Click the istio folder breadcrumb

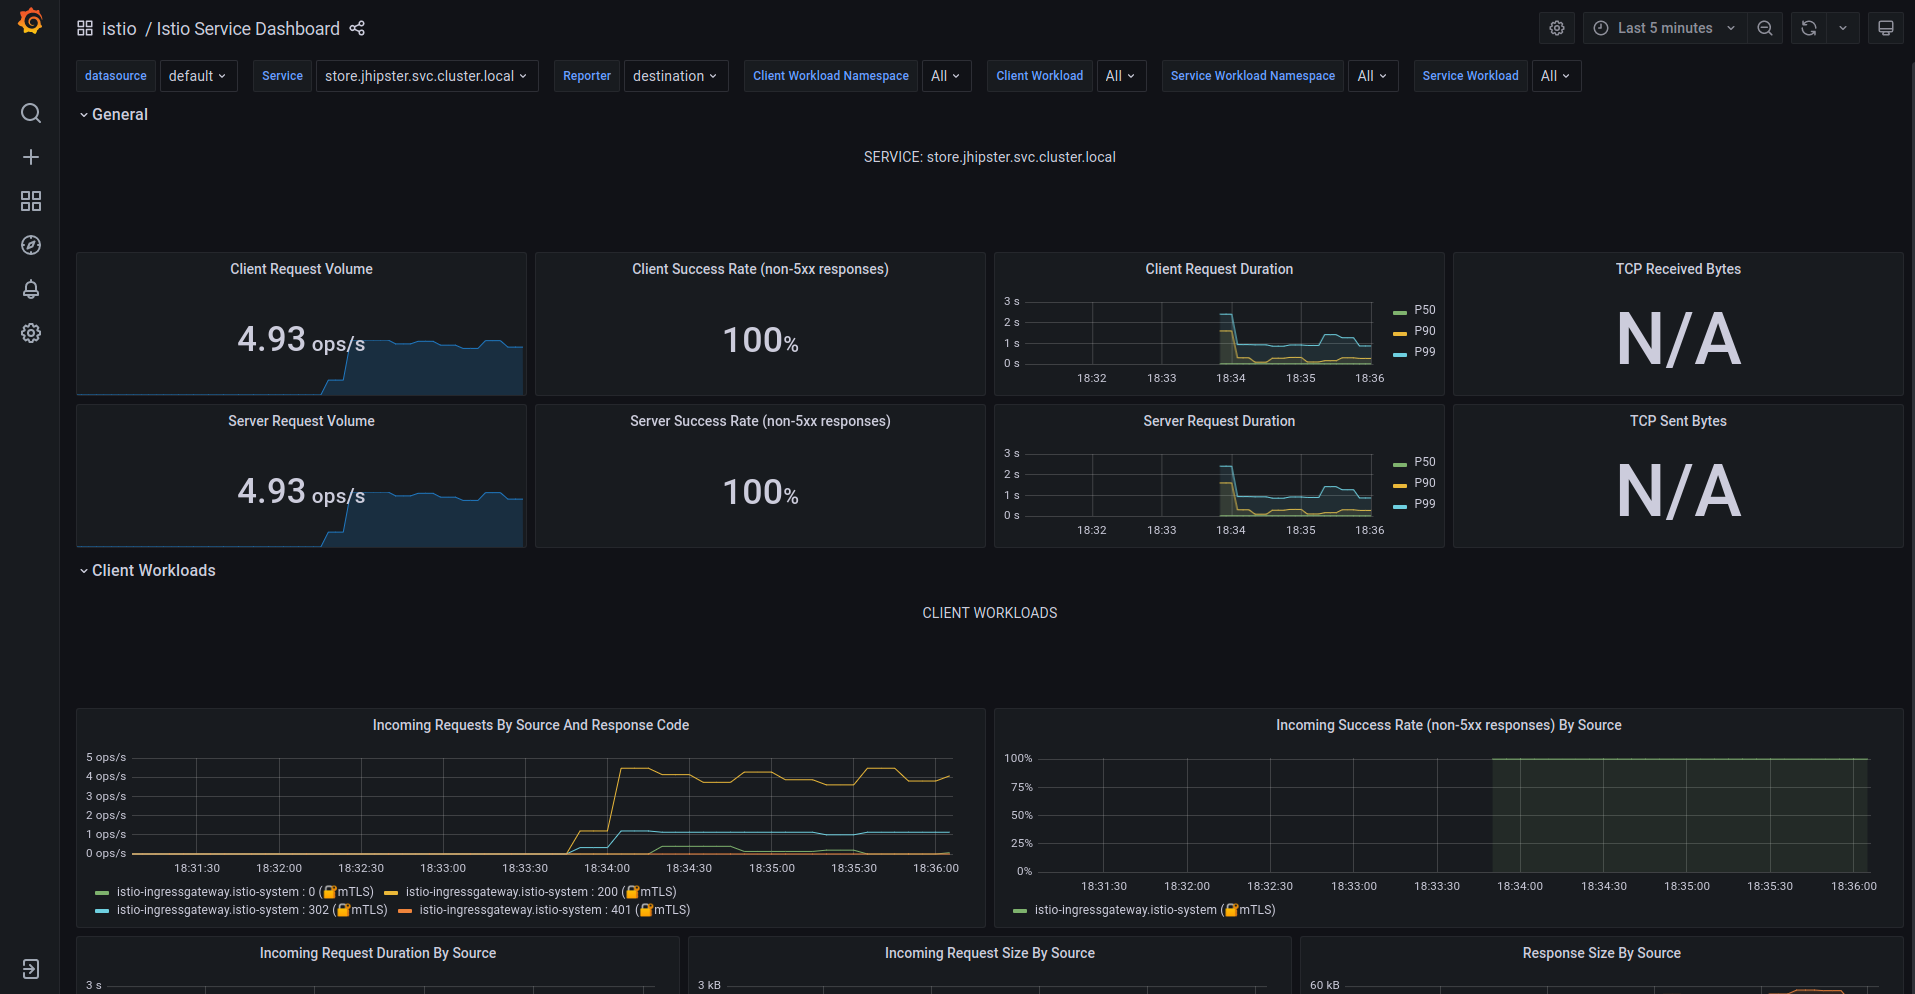[119, 29]
